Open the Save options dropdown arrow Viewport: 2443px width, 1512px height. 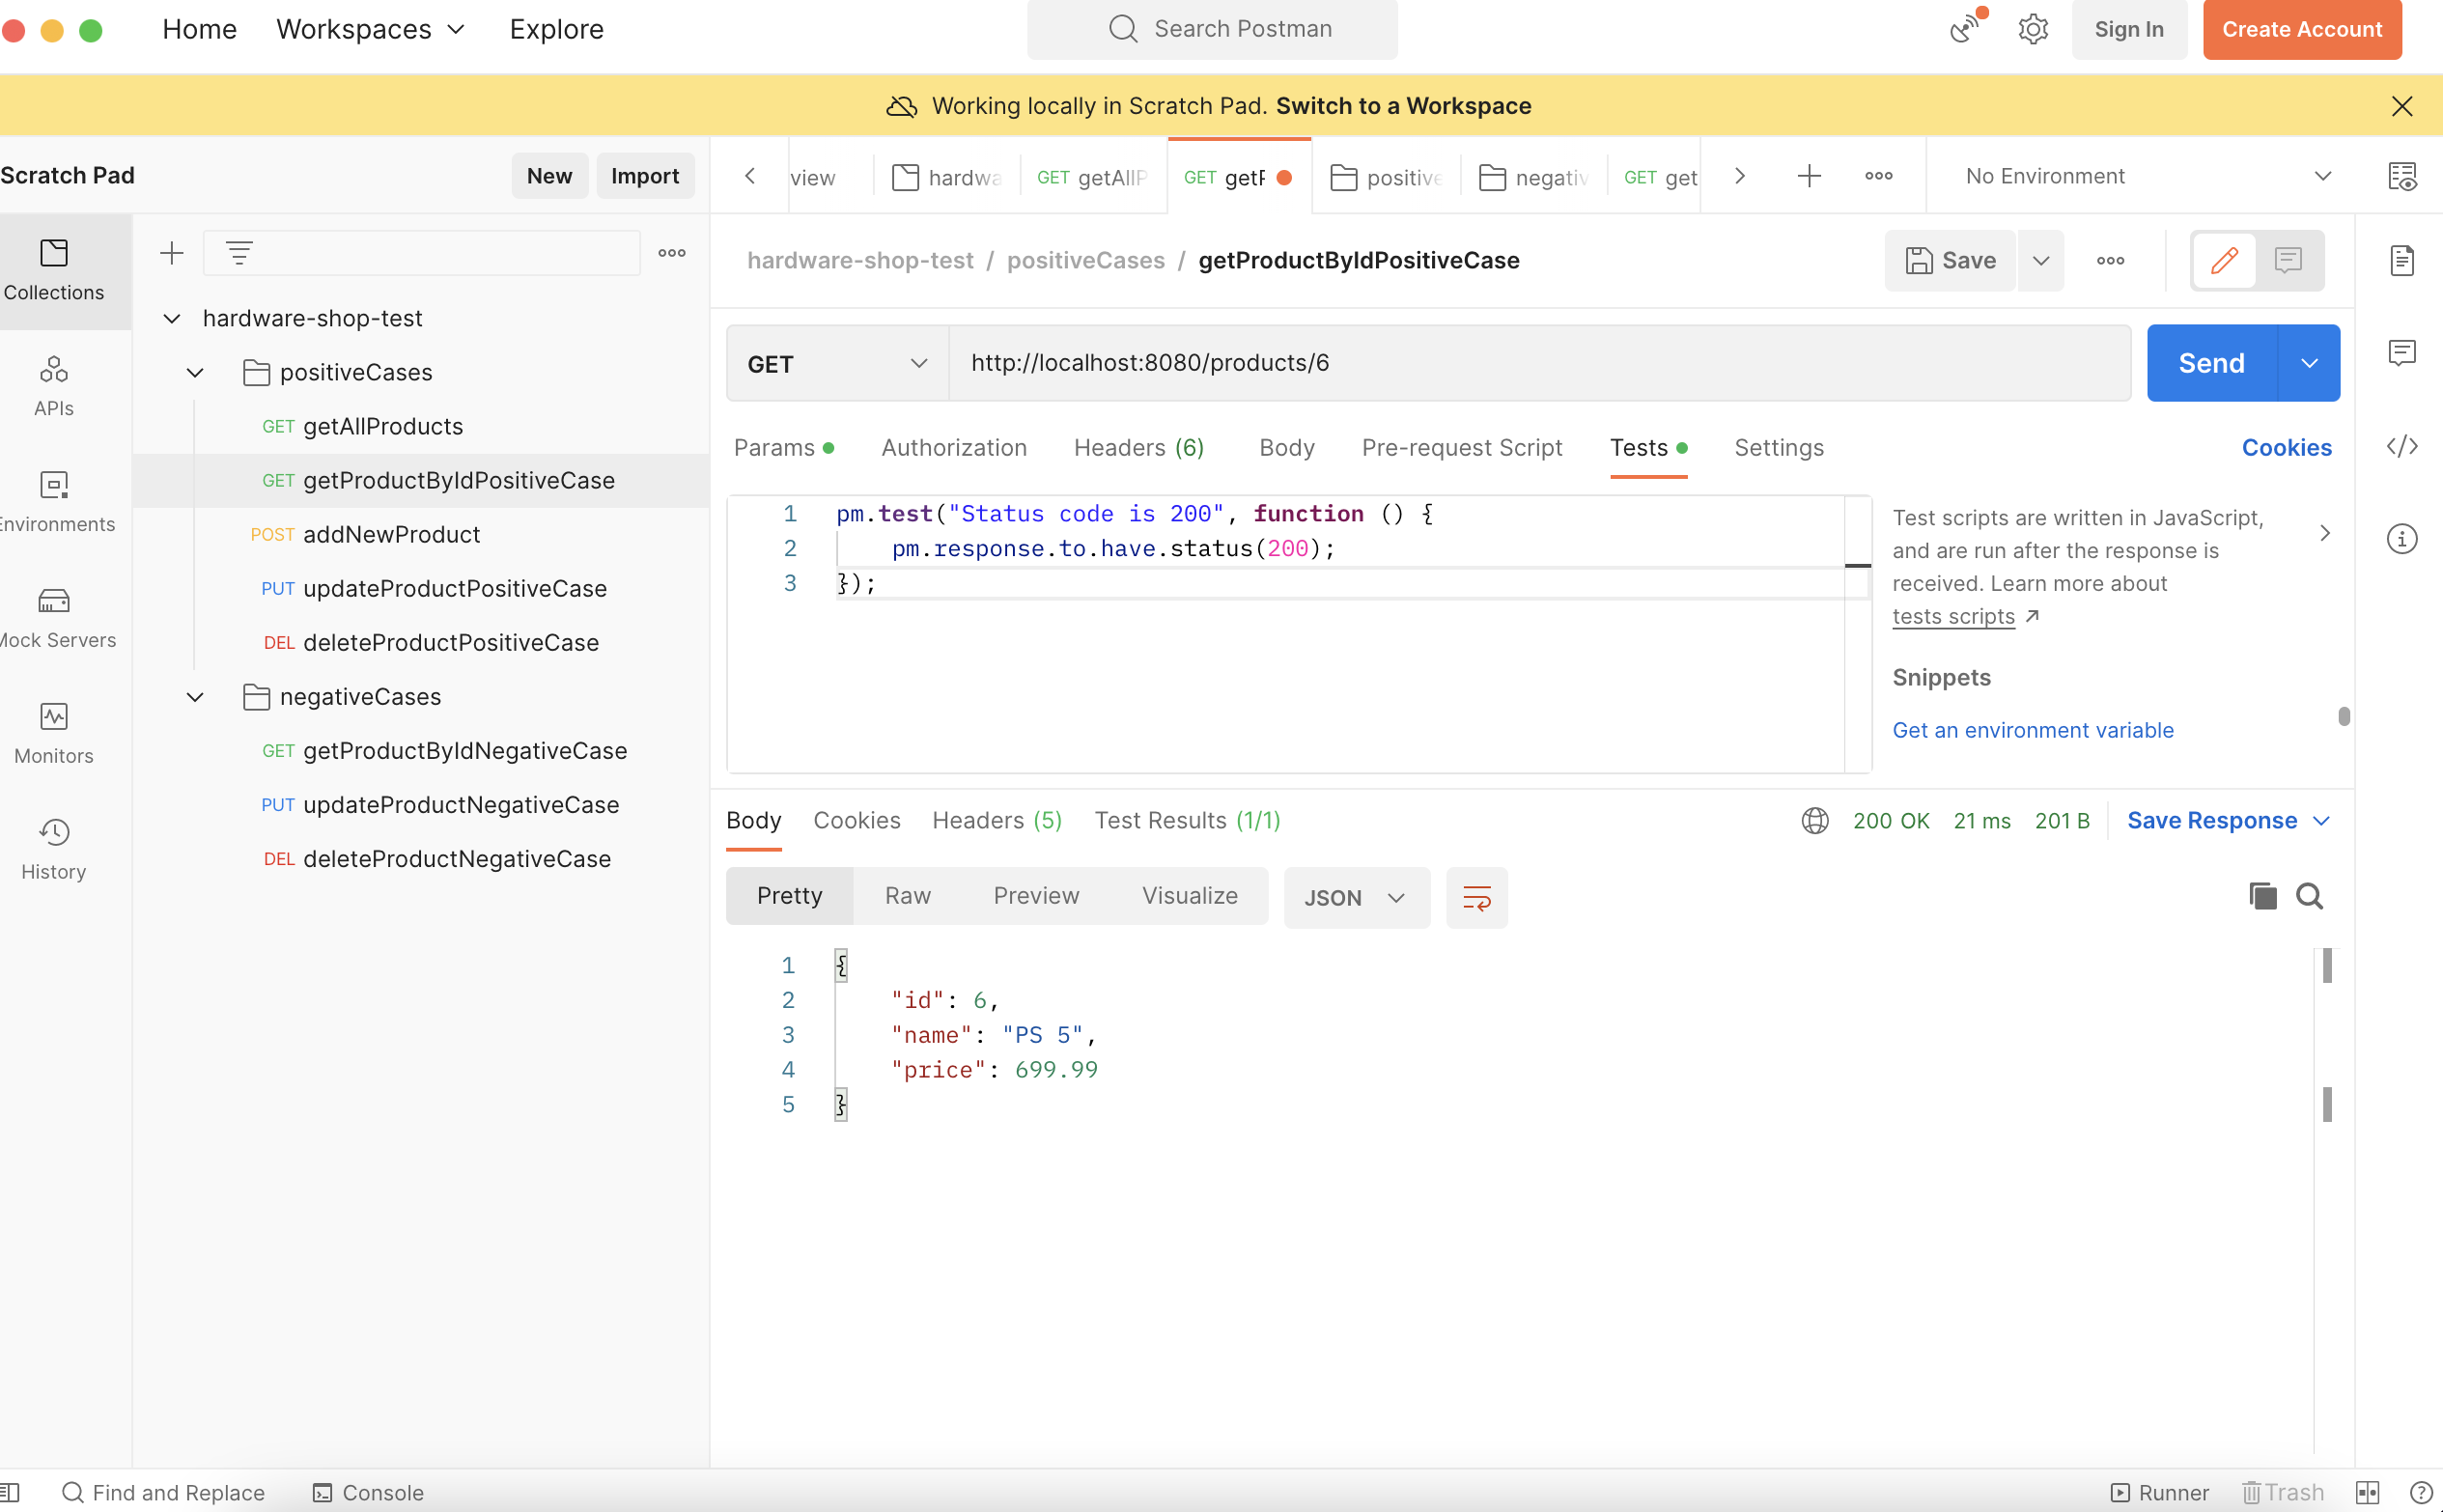2041,261
